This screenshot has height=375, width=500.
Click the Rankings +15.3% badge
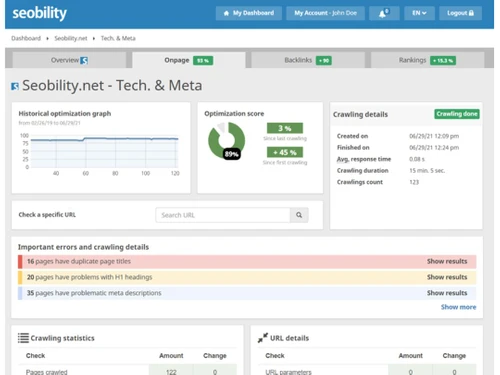click(443, 61)
